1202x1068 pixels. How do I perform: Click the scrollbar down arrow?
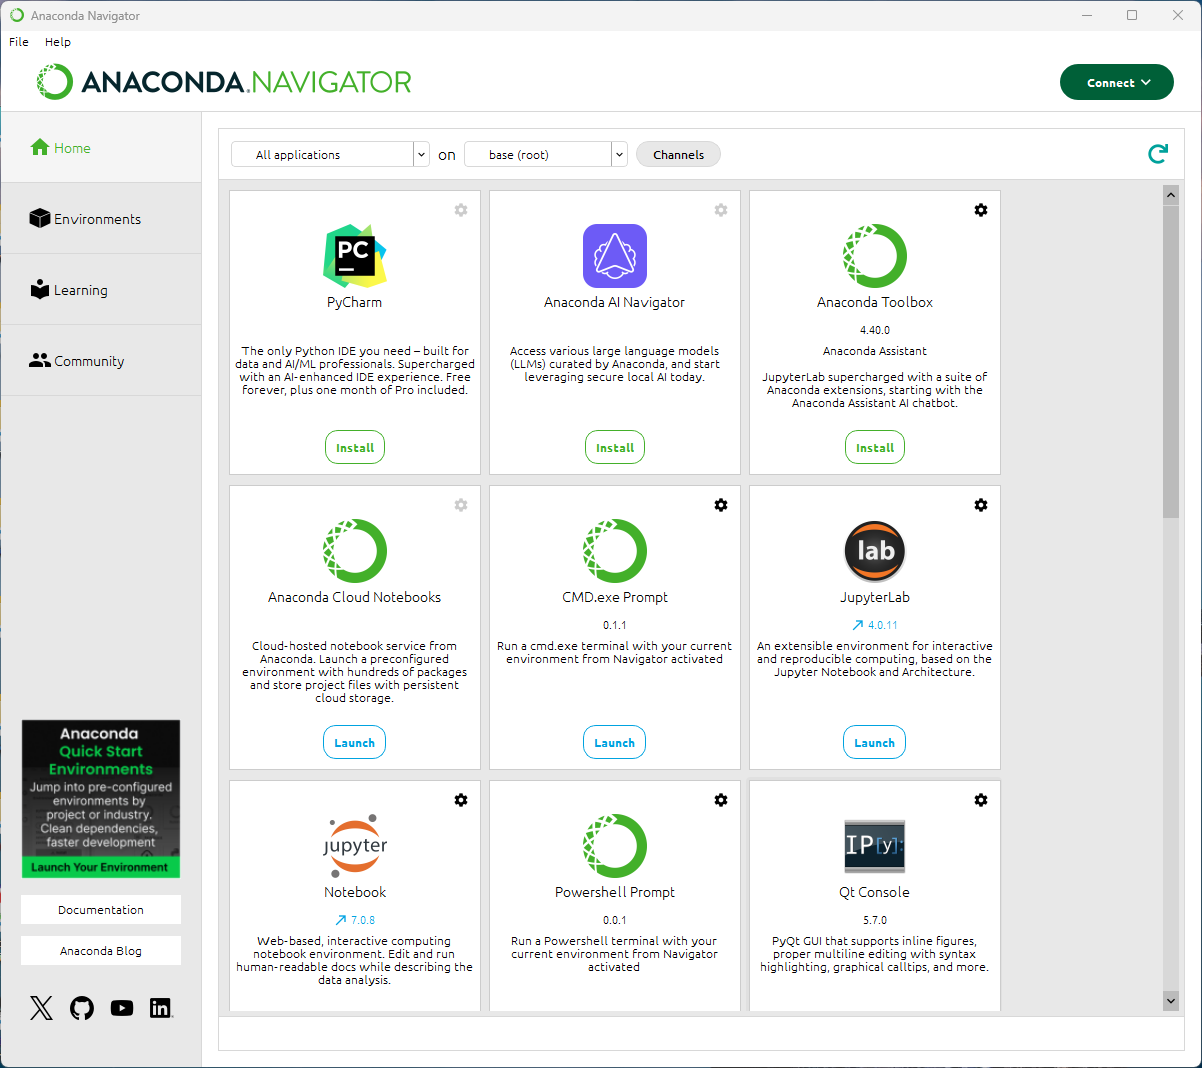pyautogui.click(x=1171, y=1000)
